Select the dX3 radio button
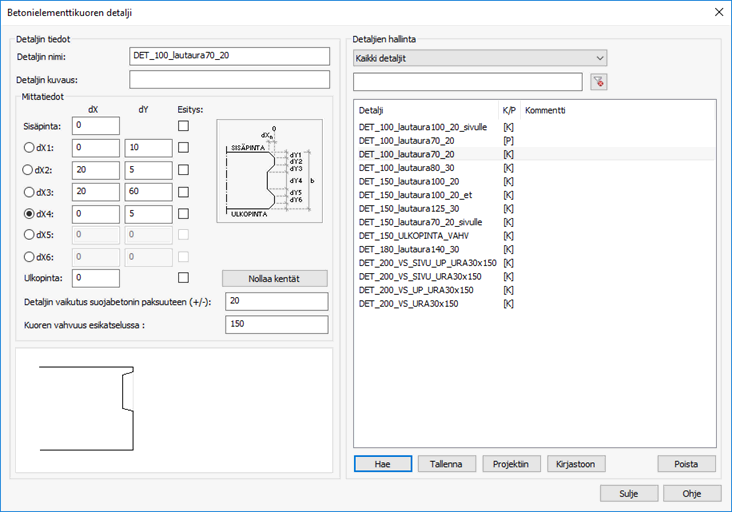The width and height of the screenshot is (732, 512). click(28, 191)
